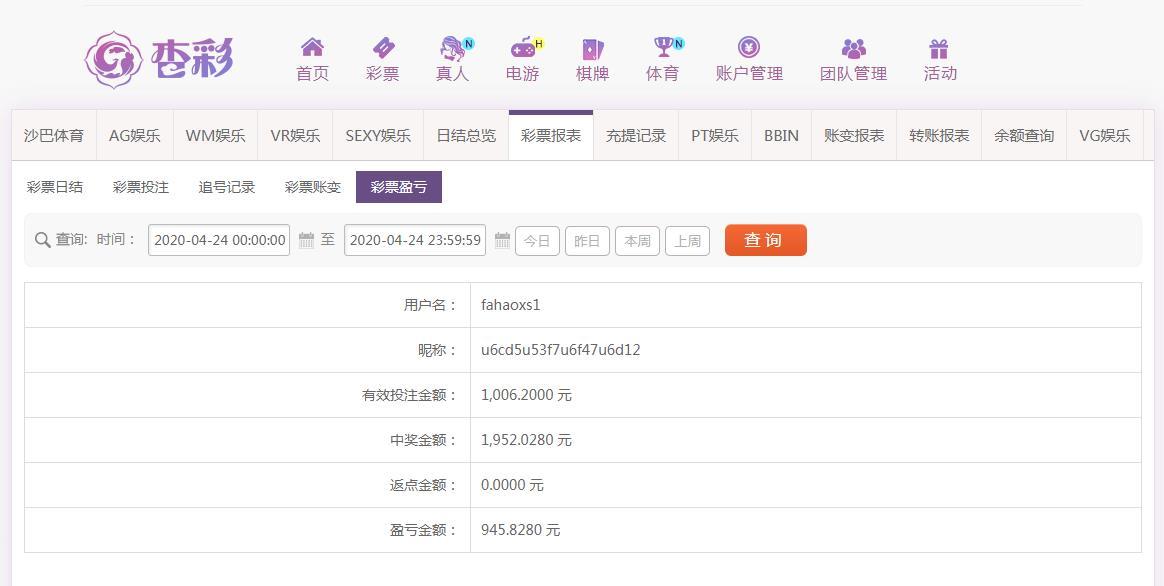The height and width of the screenshot is (586, 1164).
Task: Switch to VR娱乐 tab
Action: [x=295, y=136]
